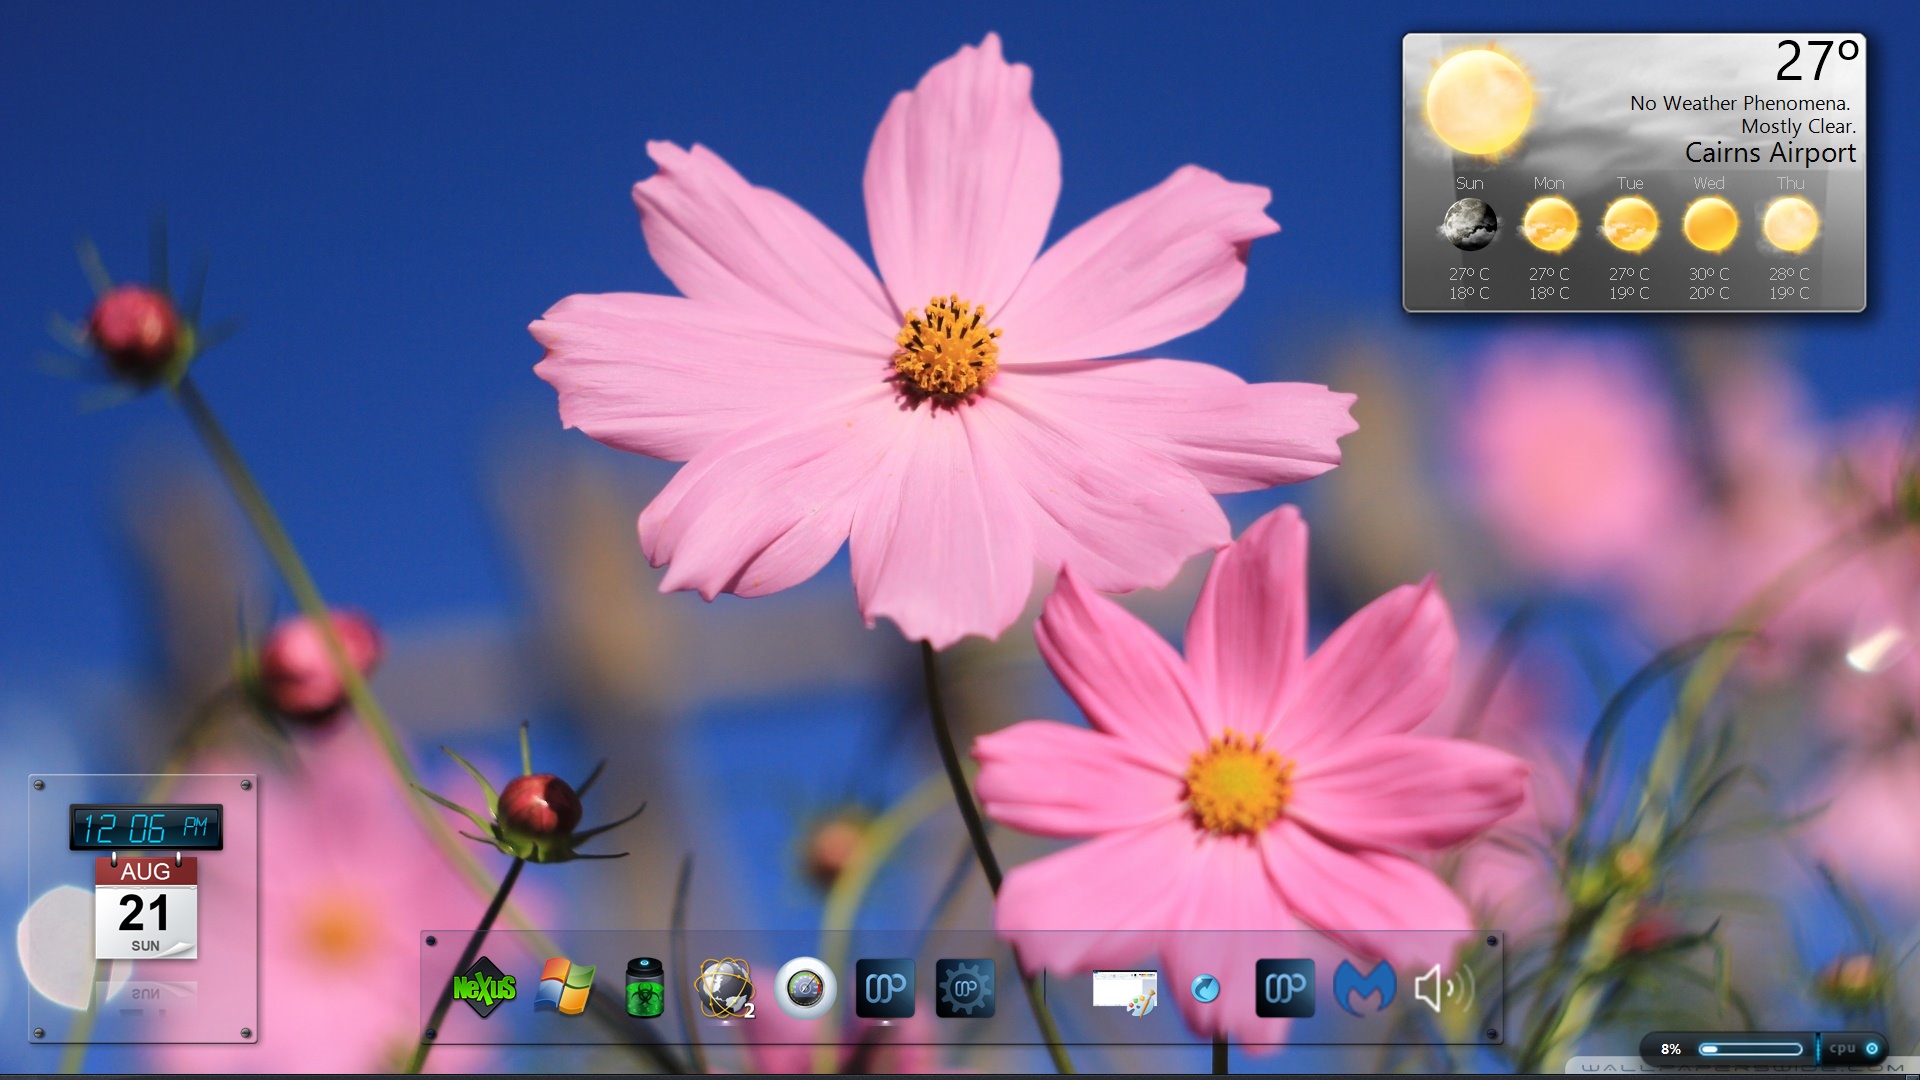1920x1080 pixels.
Task: Click the speaker volume icon
Action: pos(1443,988)
